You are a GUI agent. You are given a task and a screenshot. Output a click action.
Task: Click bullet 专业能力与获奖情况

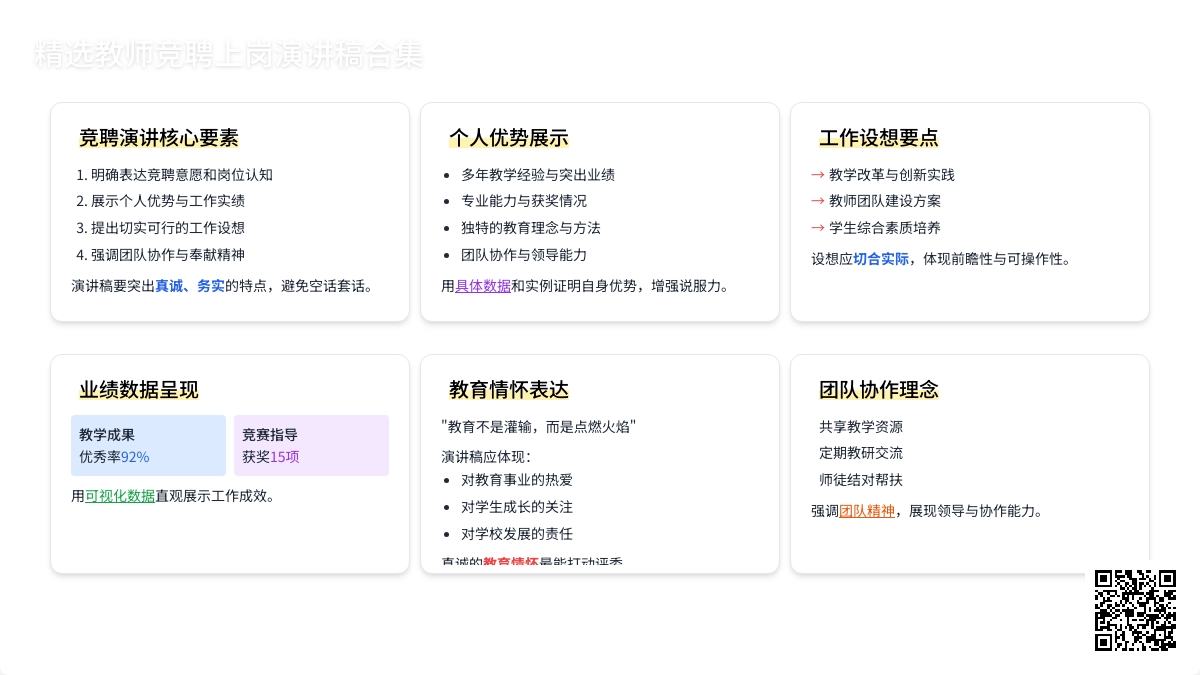(524, 201)
